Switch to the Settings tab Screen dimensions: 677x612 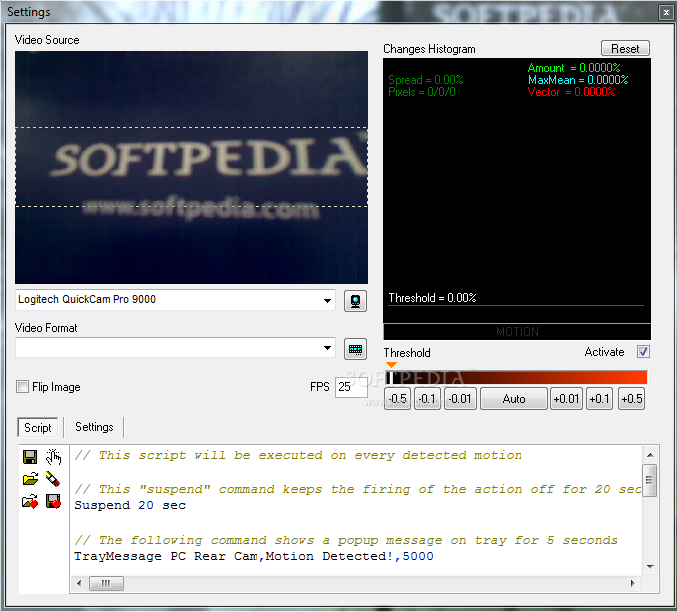tap(94, 427)
